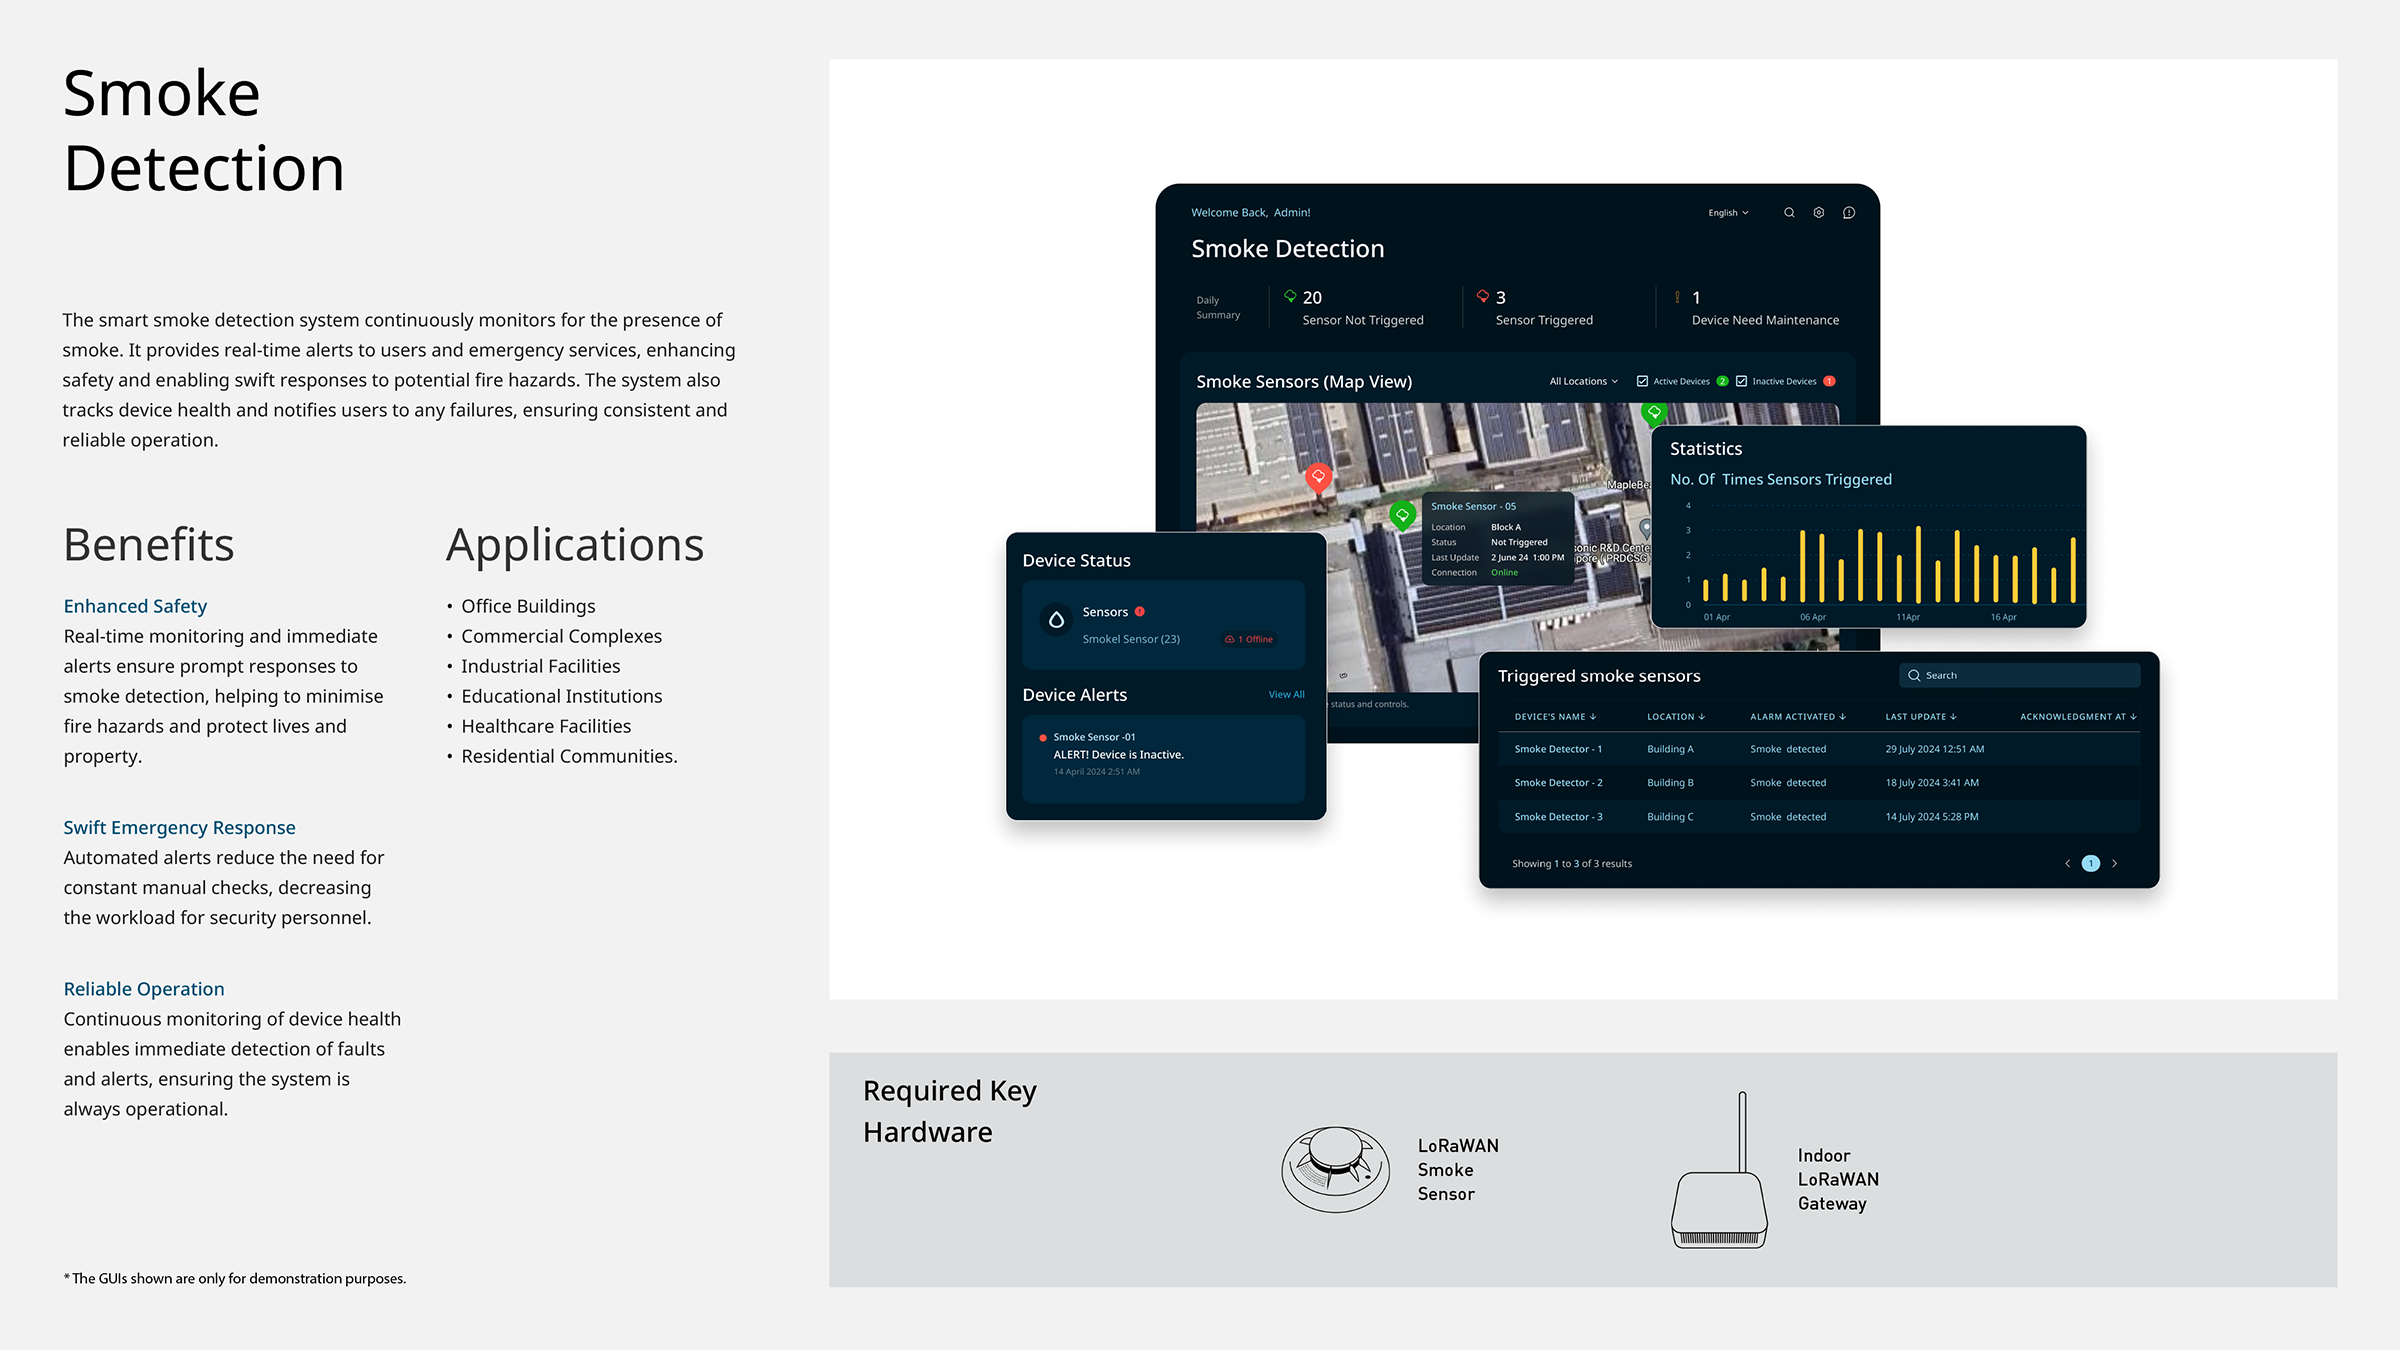Click the green sensor pin beside Smoke Sensor-05 popup
Viewport: 2400px width, 1350px height.
click(x=1402, y=515)
